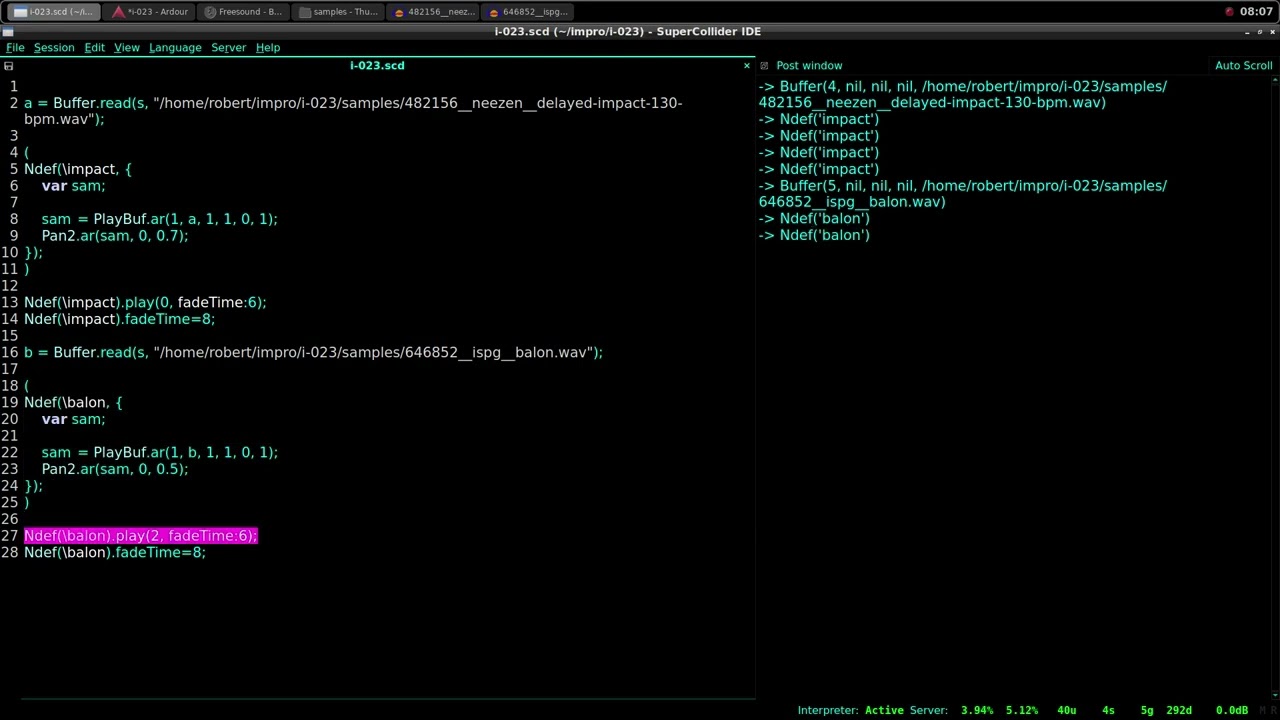Click the Post window dock float icon

point(764,66)
